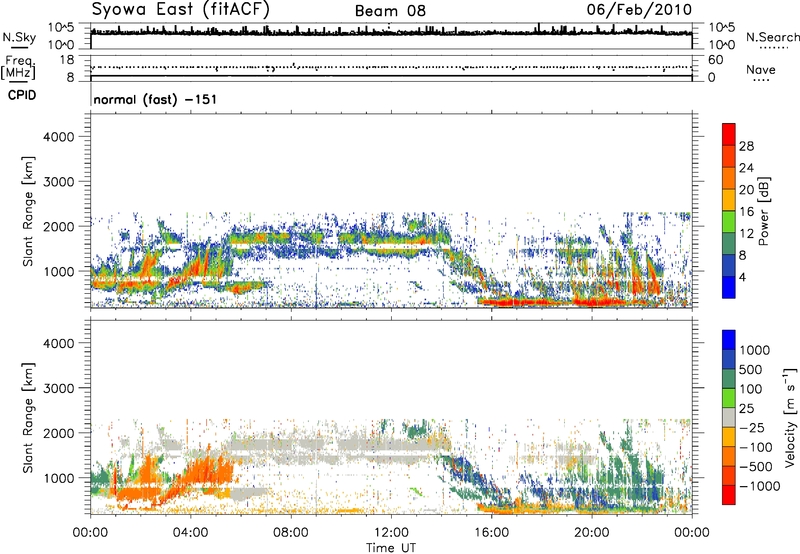The height and width of the screenshot is (554, 800).
Task: Select the N.Sky legend label
Action: click(x=19, y=37)
